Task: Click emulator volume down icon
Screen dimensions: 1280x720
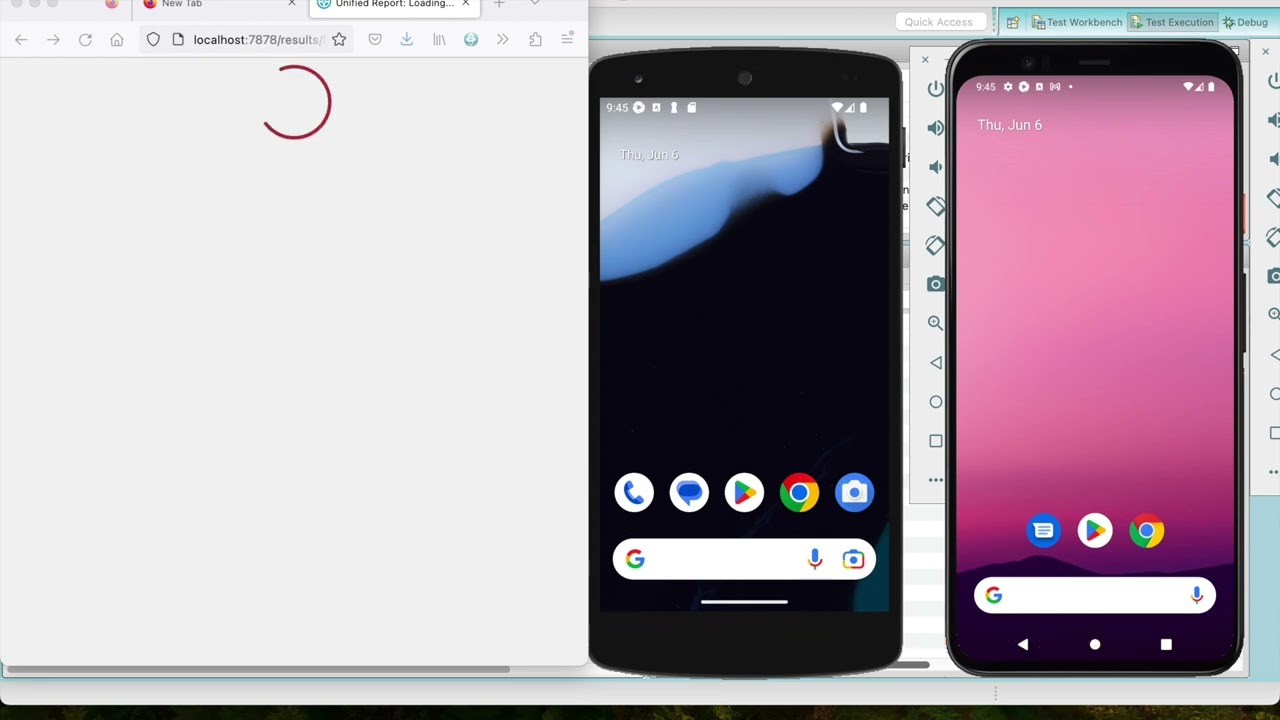Action: (935, 167)
